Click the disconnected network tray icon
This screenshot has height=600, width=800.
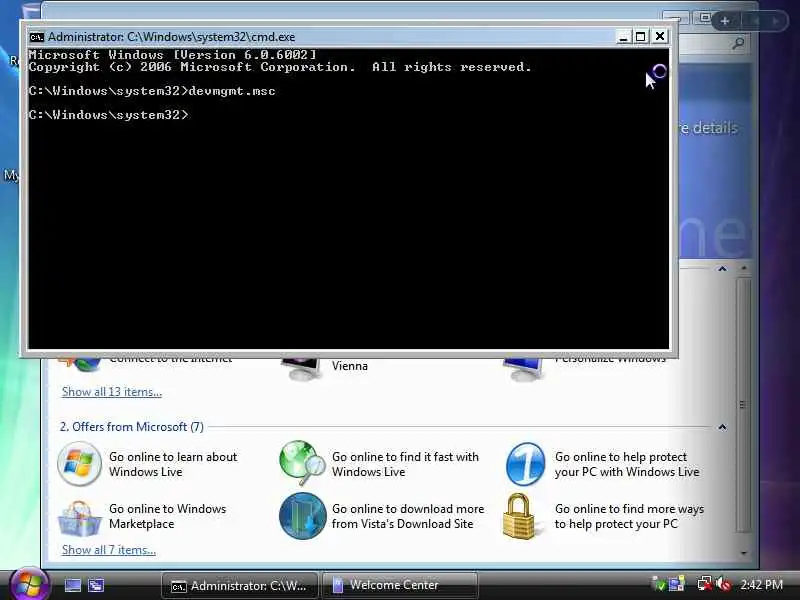click(x=705, y=584)
